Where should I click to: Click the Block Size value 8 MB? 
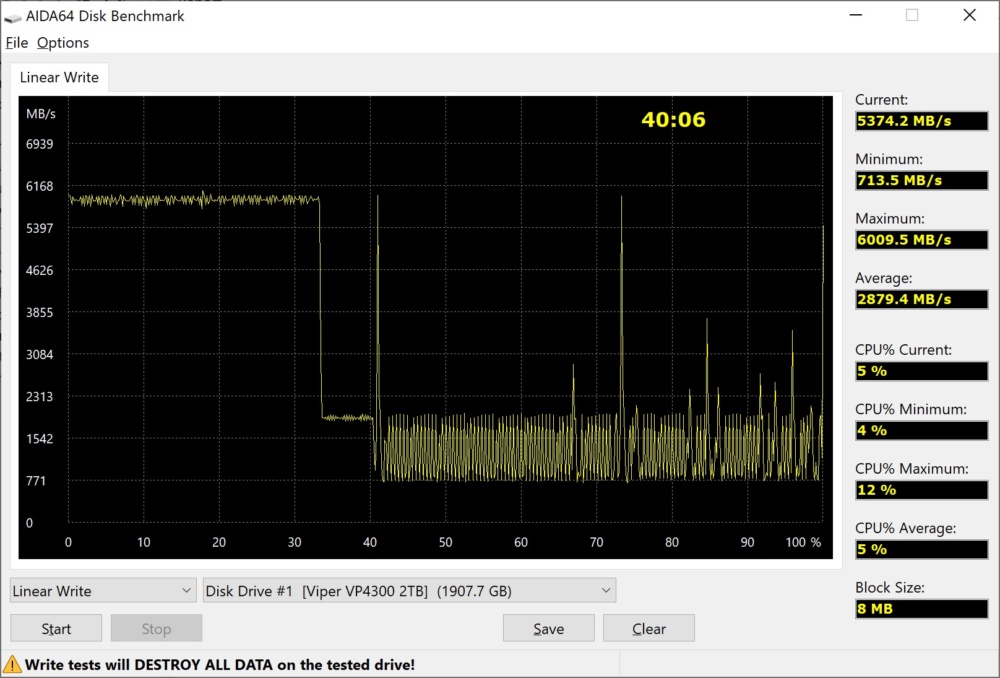pos(922,608)
